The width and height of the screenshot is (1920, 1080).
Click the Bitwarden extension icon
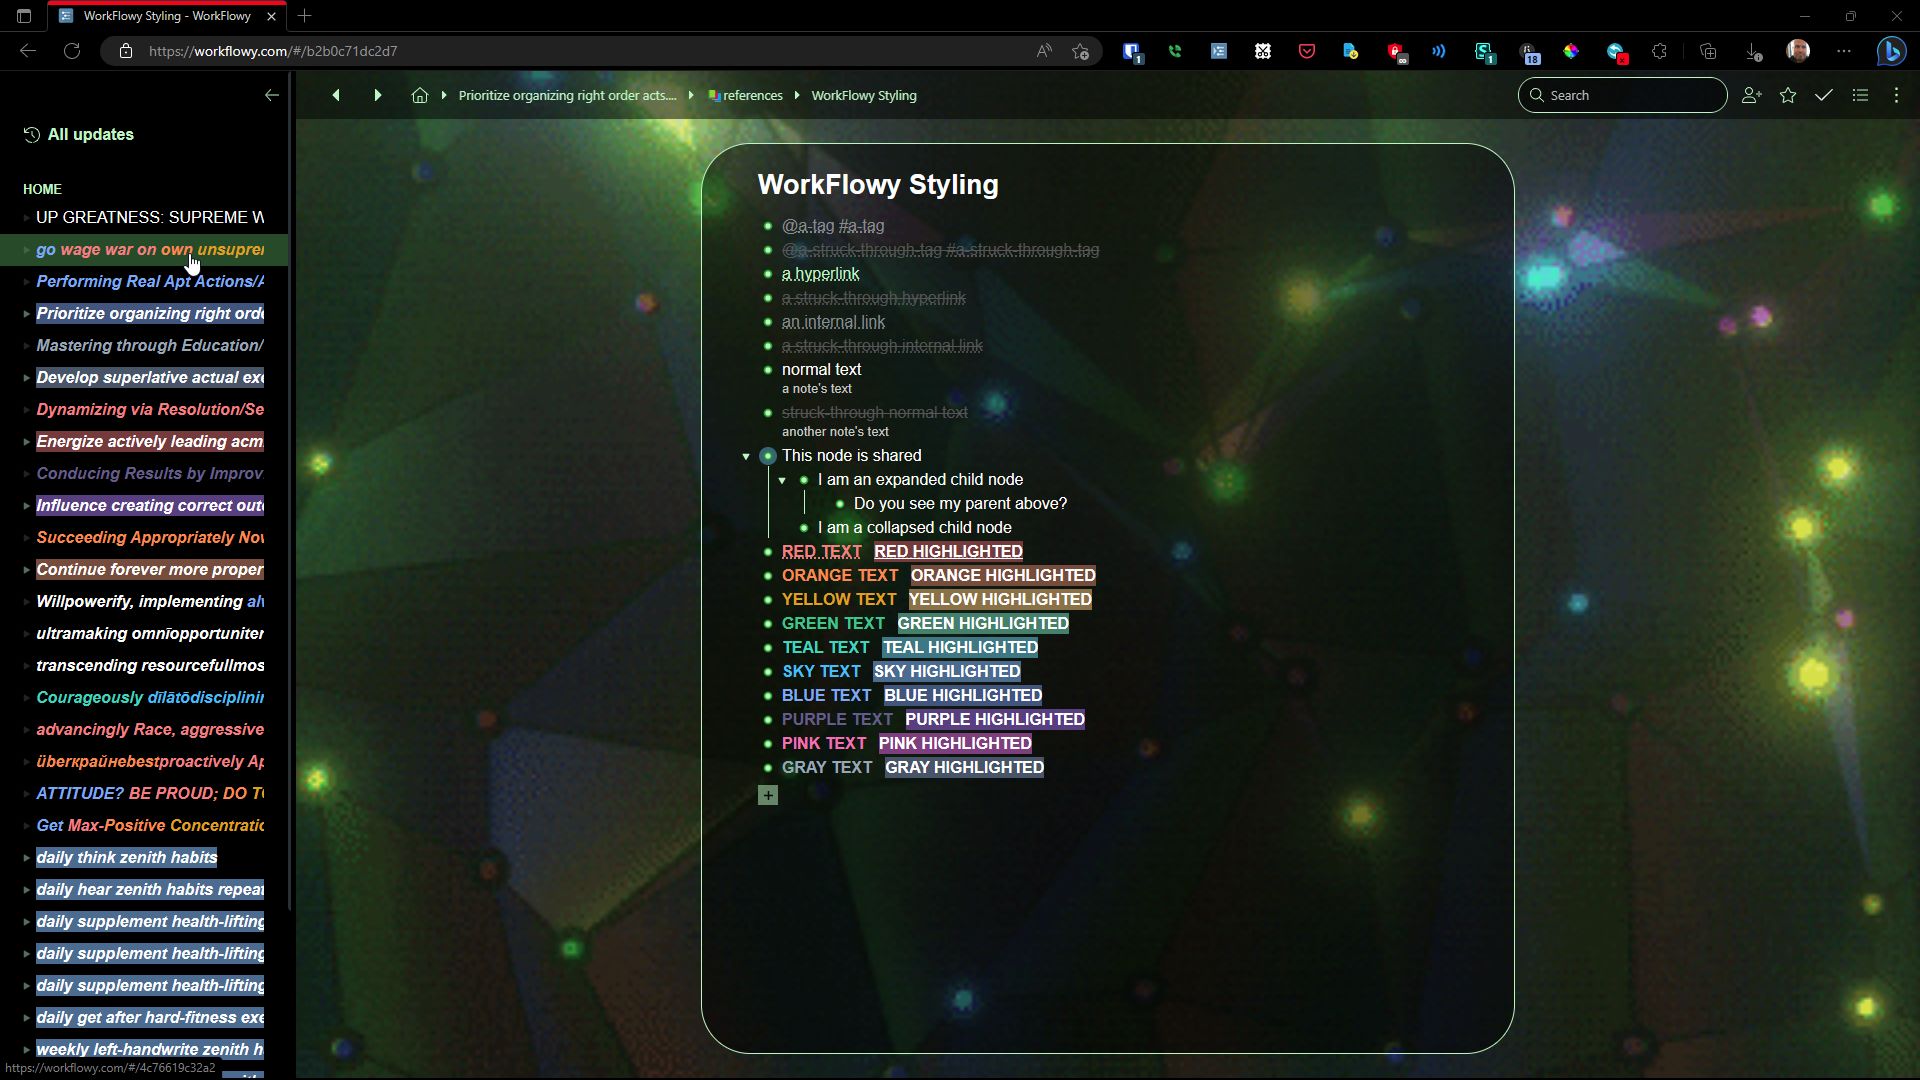point(1131,51)
